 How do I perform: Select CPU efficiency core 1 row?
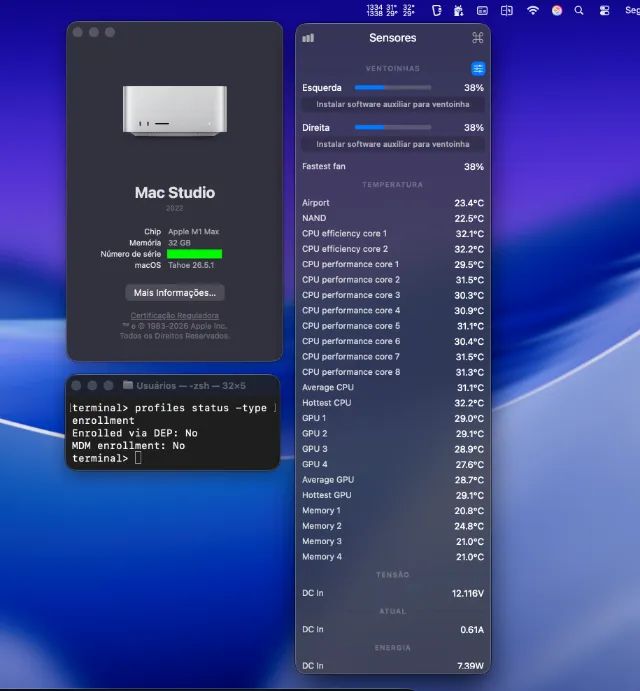[x=393, y=234]
